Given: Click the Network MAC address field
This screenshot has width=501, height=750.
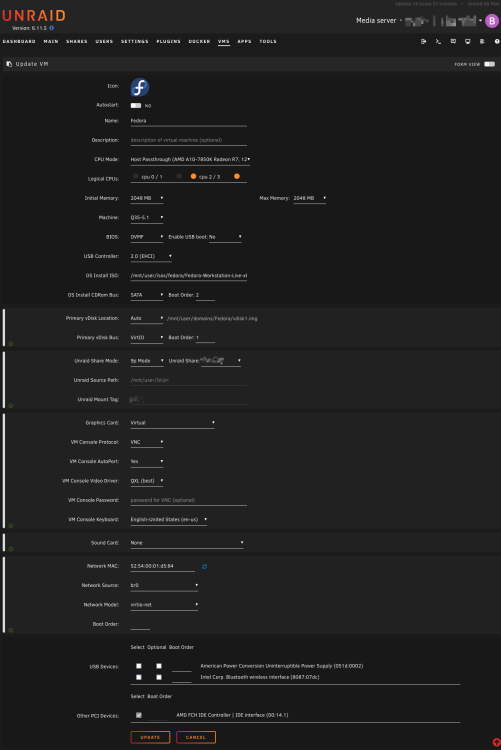Looking at the screenshot, I should 163,566.
